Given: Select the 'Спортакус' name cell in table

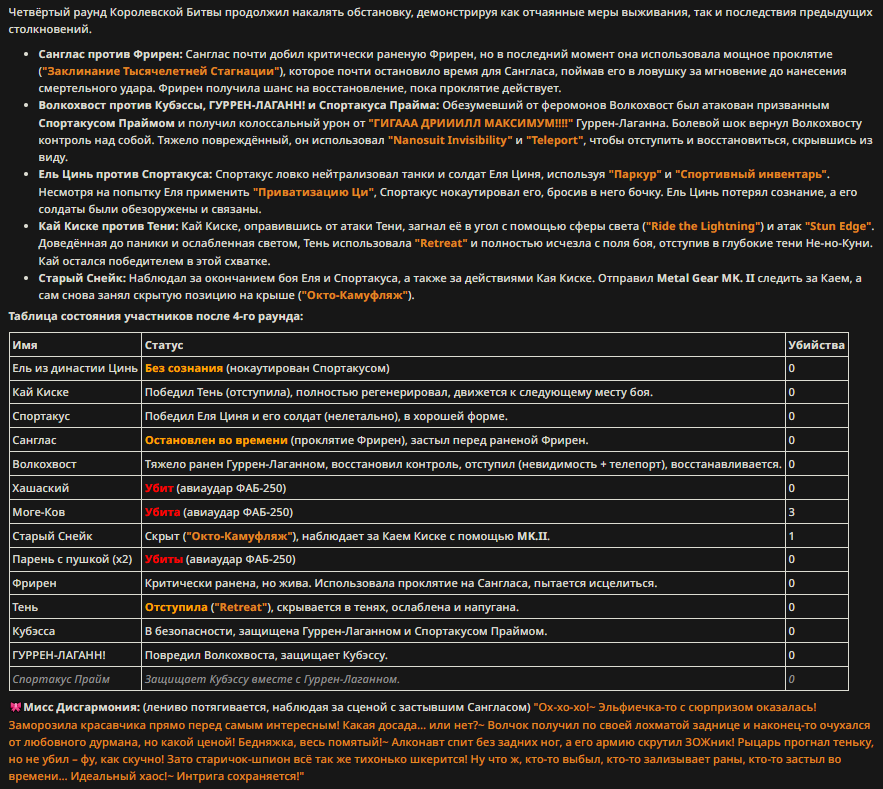Looking at the screenshot, I should tap(75, 416).
